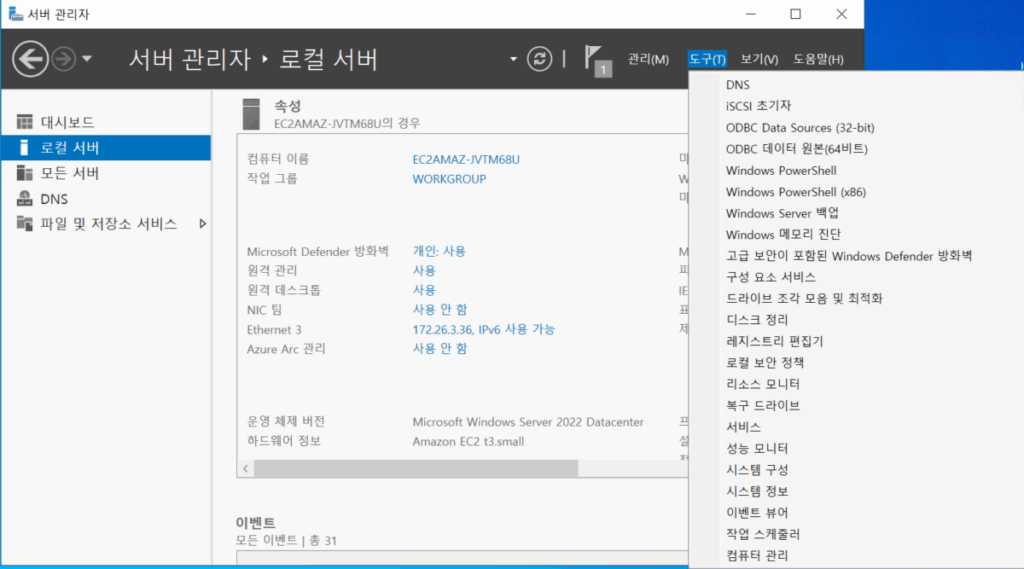Click the 로컬 서버 icon in sidebar
Viewport: 1024px width, 569px height.
(25, 148)
